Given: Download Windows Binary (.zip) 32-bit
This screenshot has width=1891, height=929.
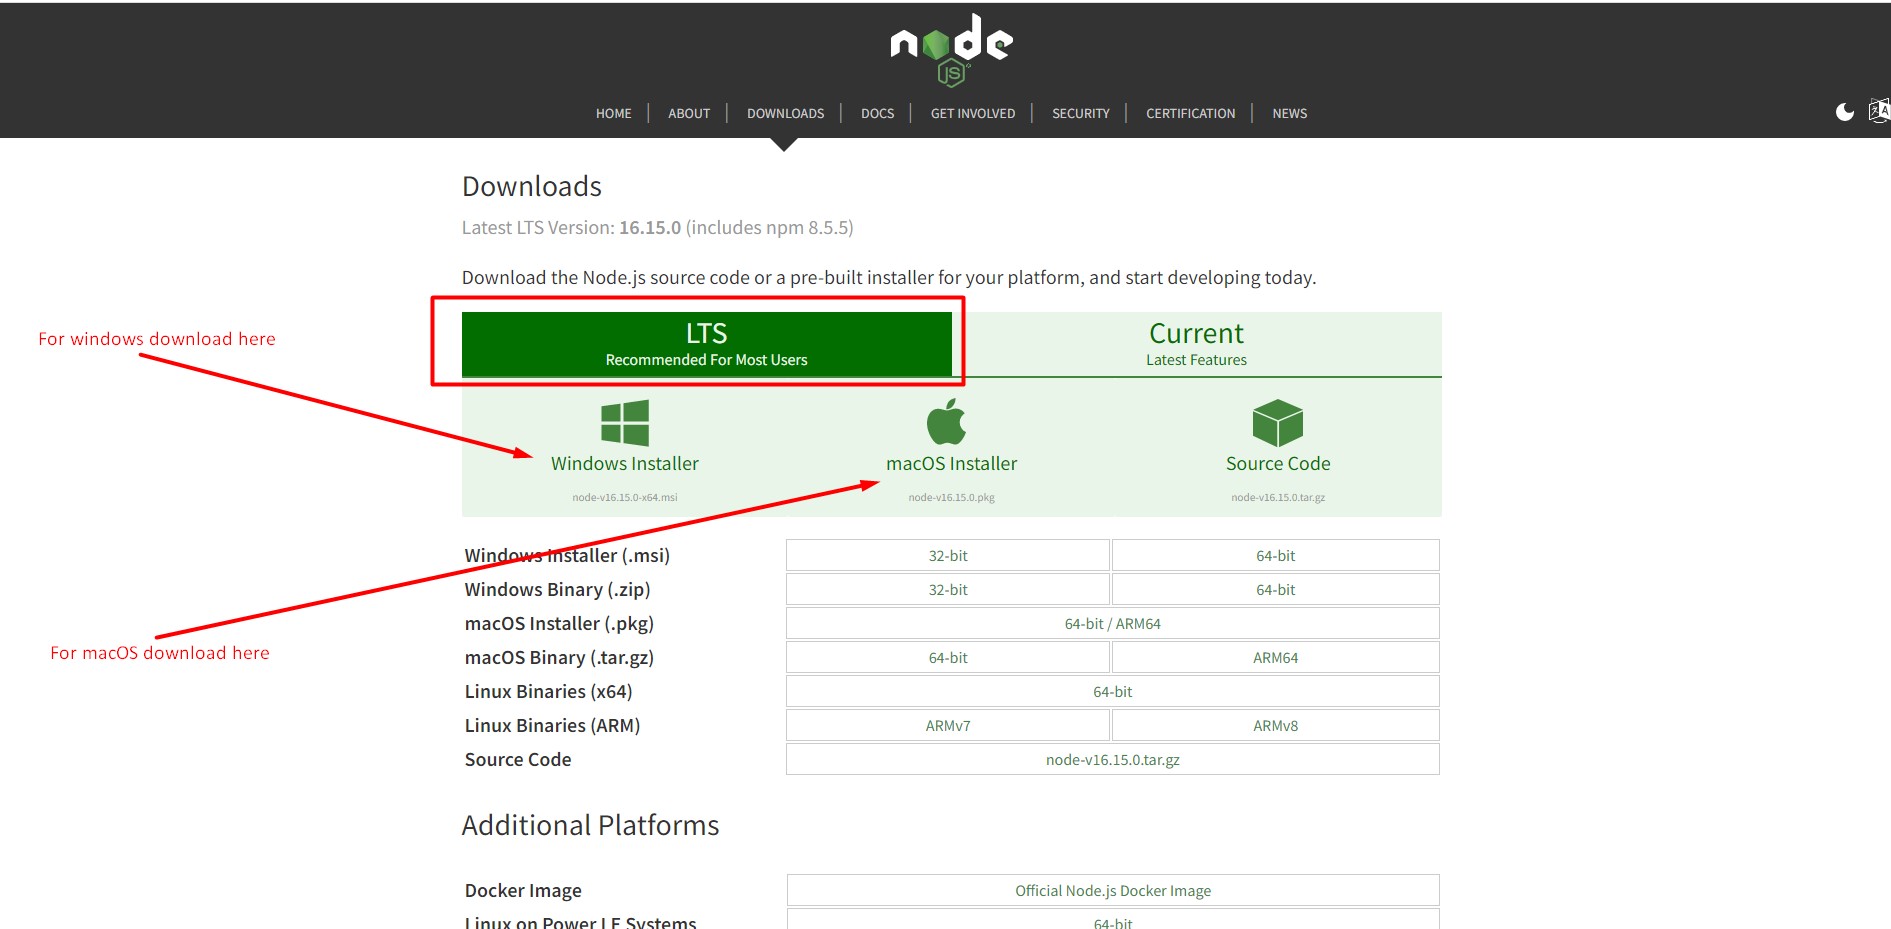Looking at the screenshot, I should pos(948,589).
